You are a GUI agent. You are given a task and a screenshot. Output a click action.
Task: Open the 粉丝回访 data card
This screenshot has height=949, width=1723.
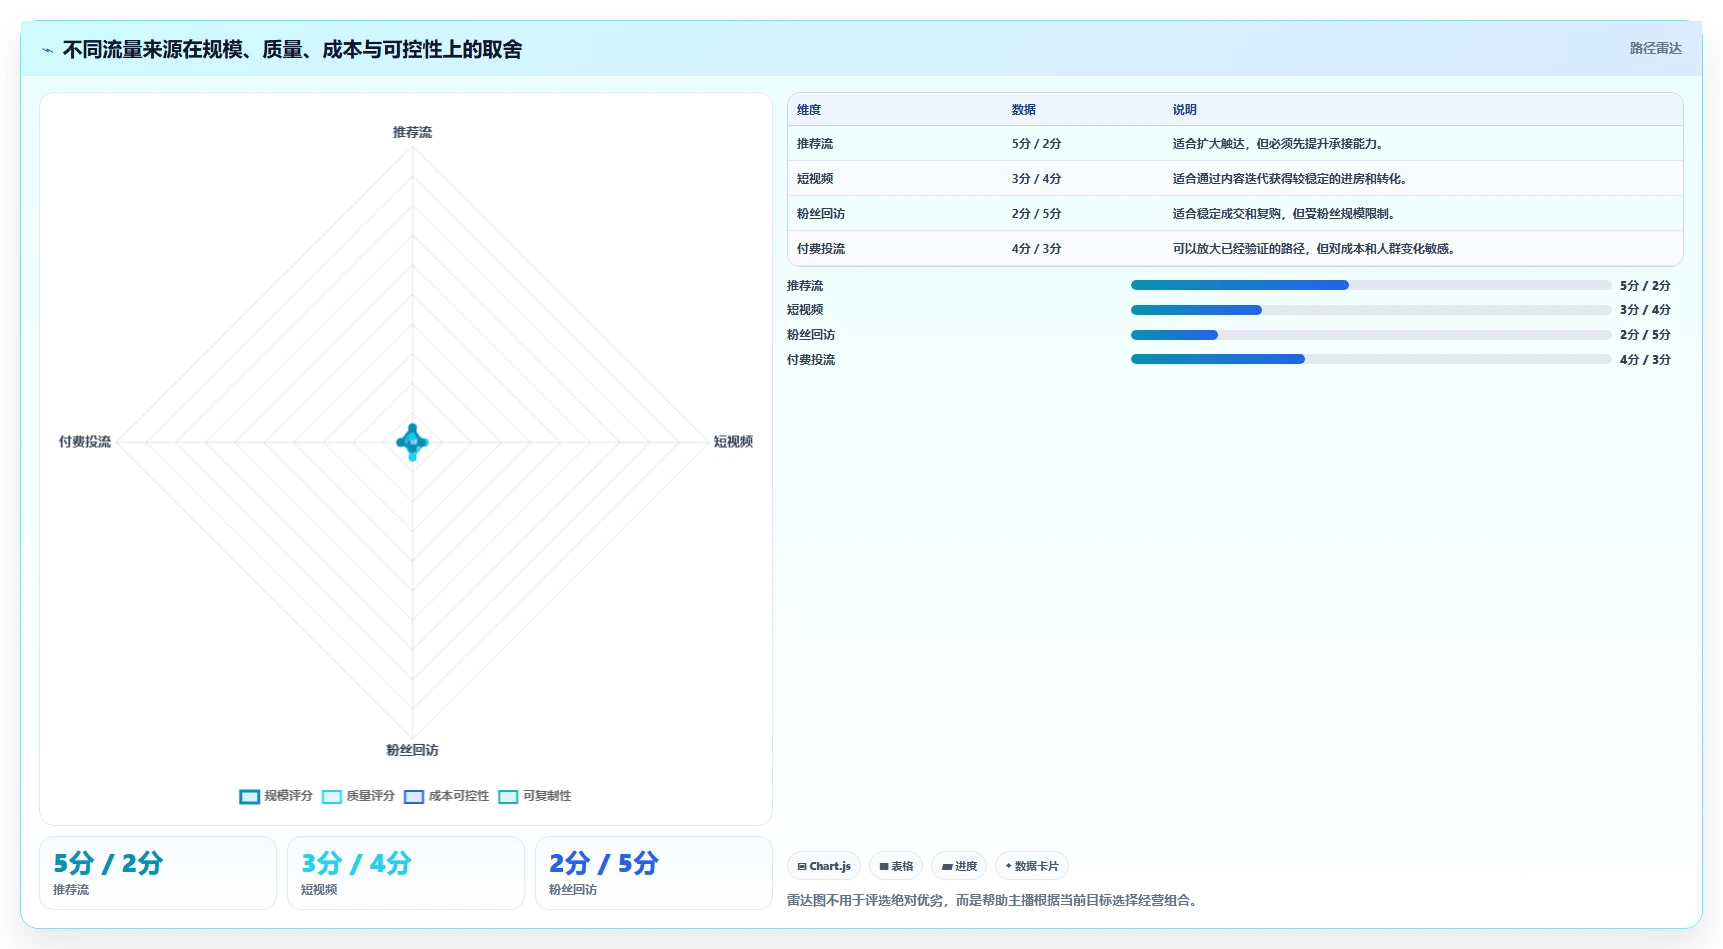[x=654, y=873]
